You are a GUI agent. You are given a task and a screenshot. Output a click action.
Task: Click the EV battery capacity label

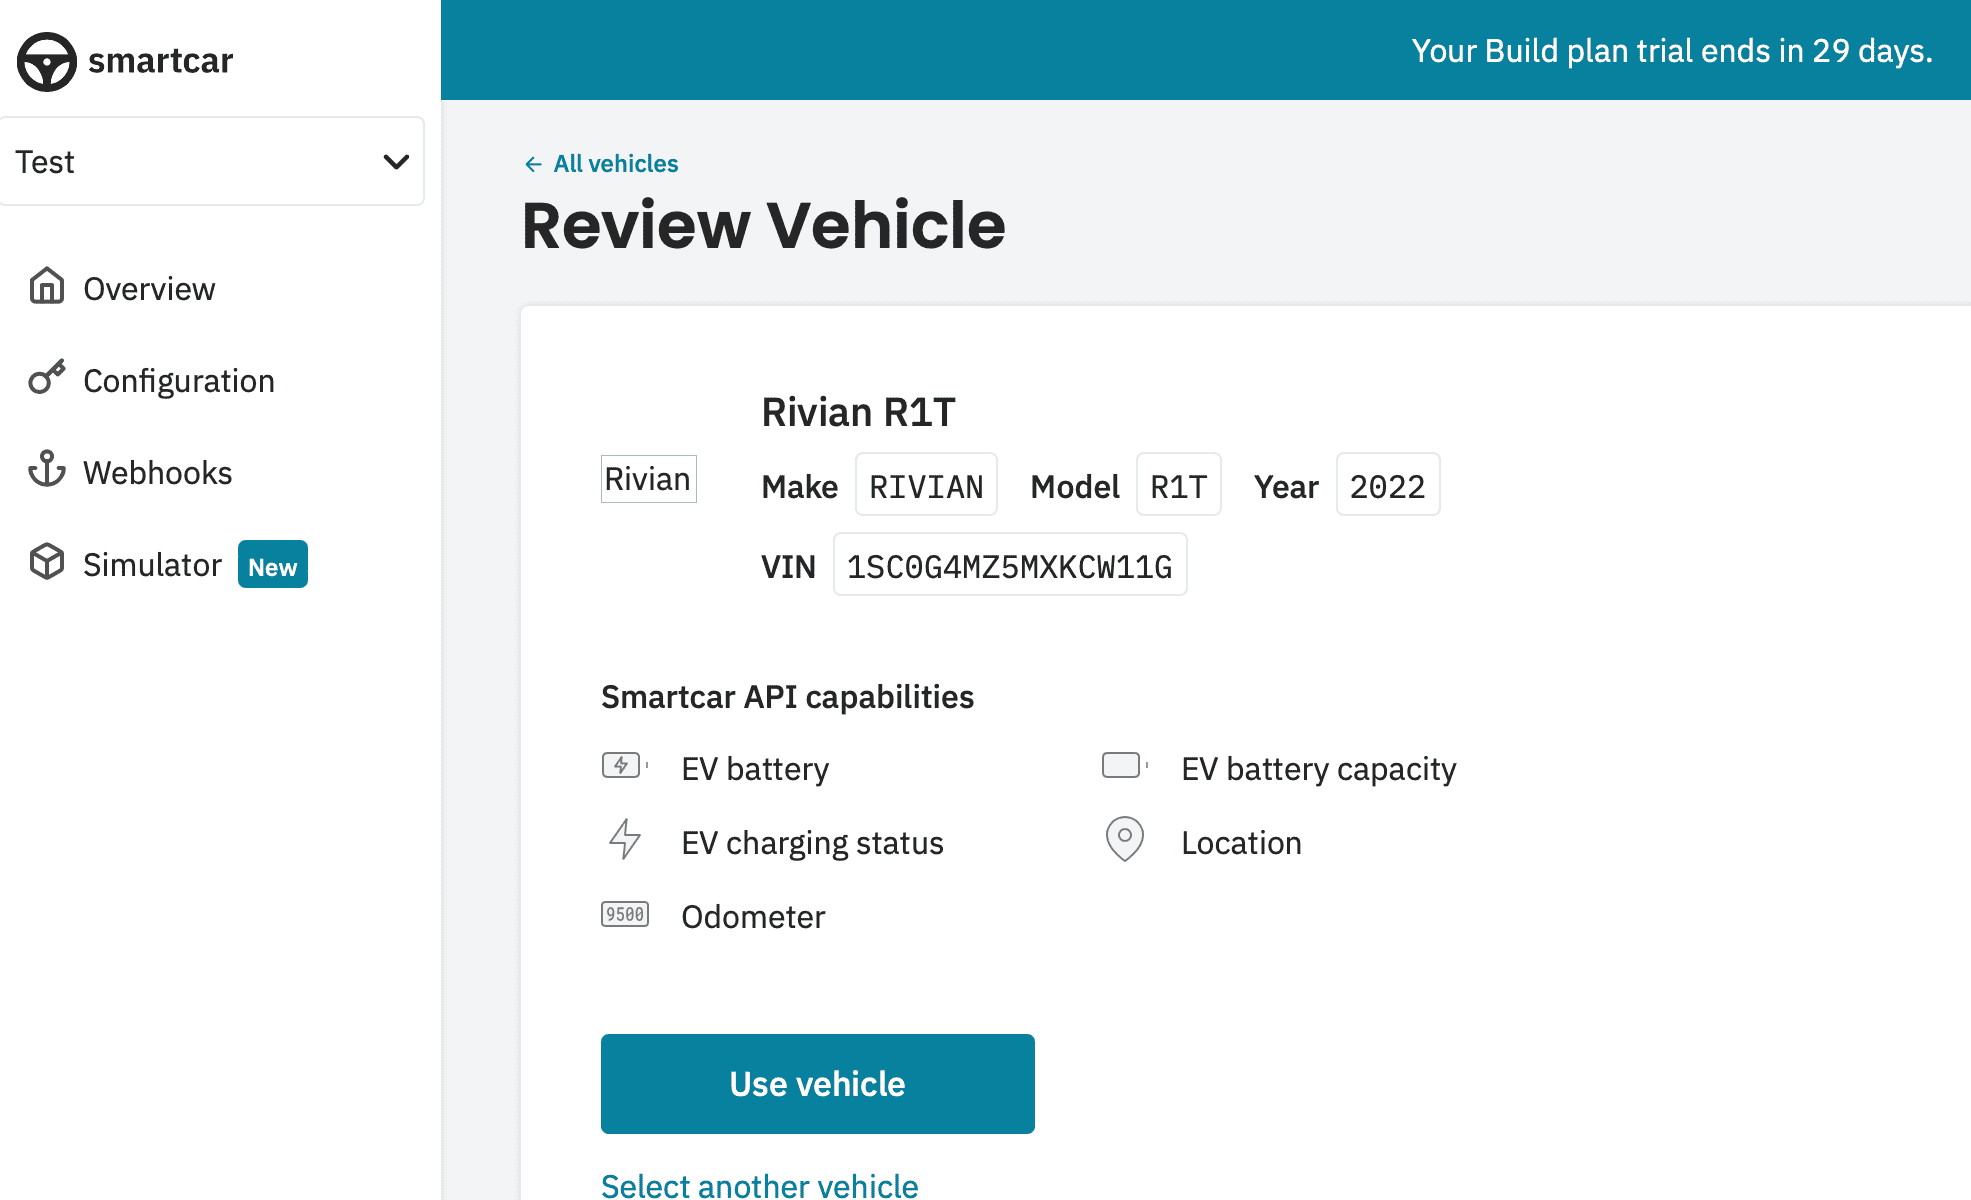click(x=1319, y=769)
